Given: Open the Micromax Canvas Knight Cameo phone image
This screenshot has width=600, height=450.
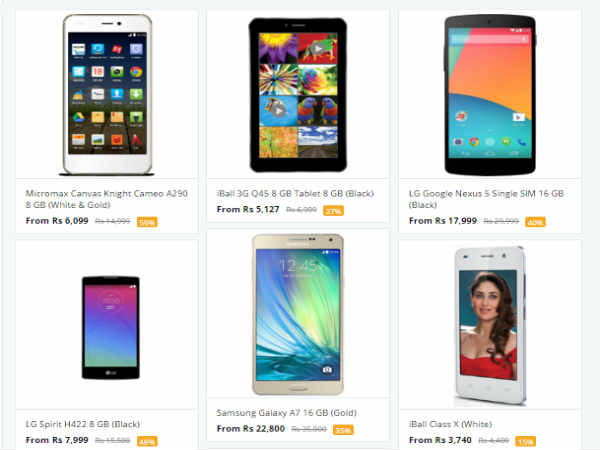Looking at the screenshot, I should pyautogui.click(x=107, y=95).
